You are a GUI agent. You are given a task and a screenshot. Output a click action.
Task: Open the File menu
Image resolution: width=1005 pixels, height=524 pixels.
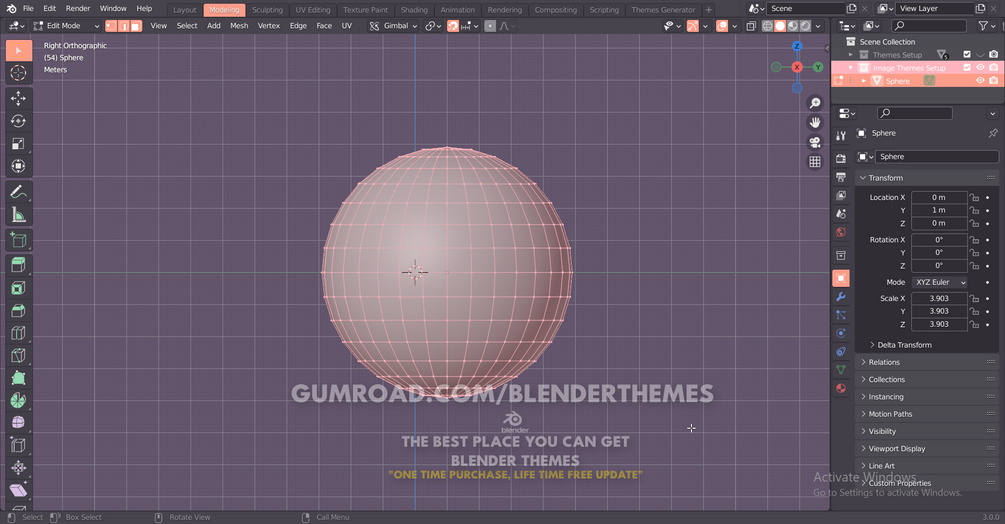click(x=28, y=8)
